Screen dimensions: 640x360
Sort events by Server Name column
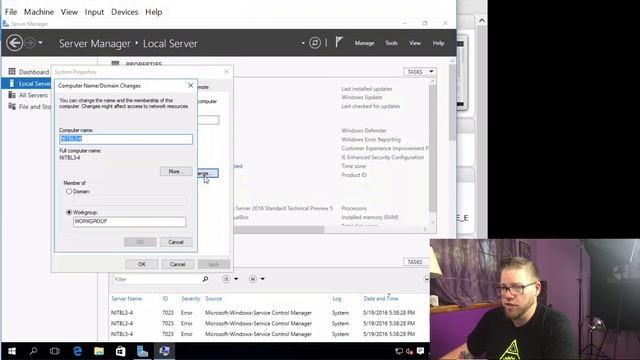click(127, 299)
